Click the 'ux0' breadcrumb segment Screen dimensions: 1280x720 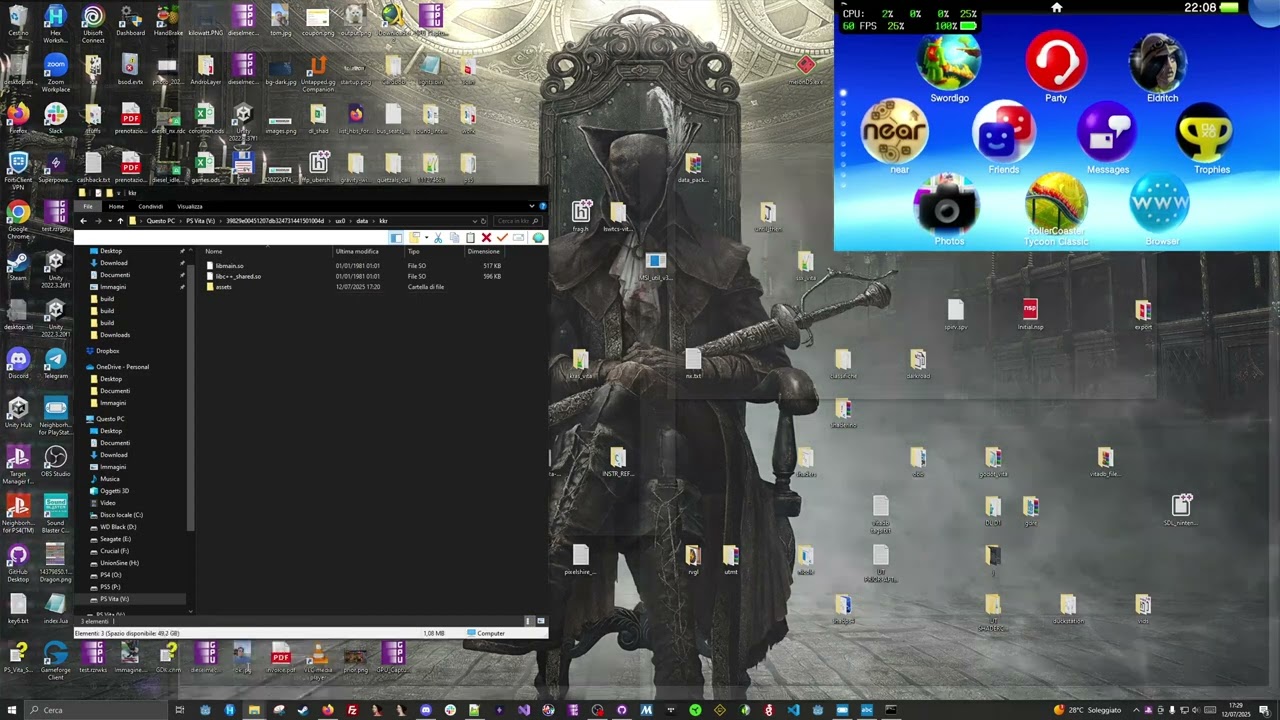pos(340,221)
